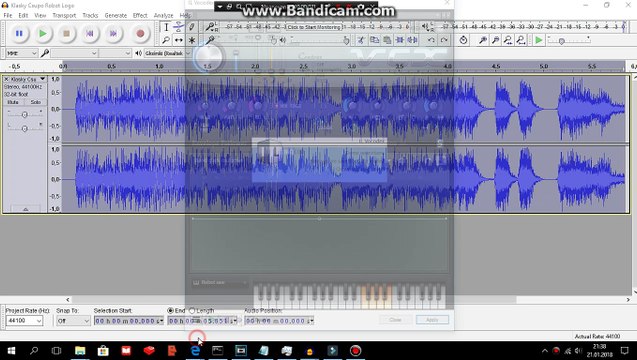Skip to end of the track
This screenshot has height=360, width=637.
pyautogui.click(x=113, y=34)
